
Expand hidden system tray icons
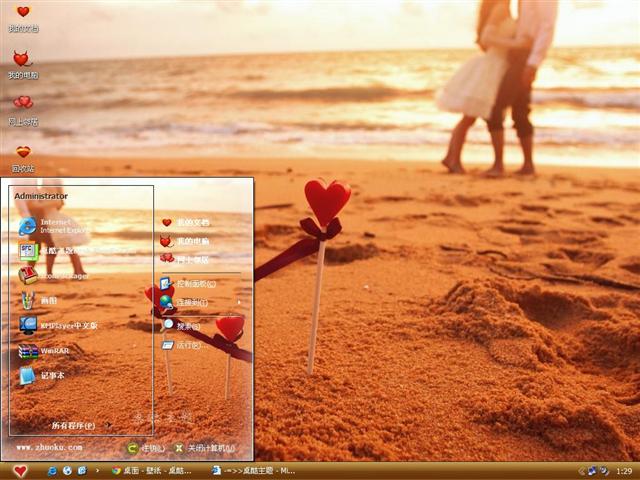[x=581, y=471]
